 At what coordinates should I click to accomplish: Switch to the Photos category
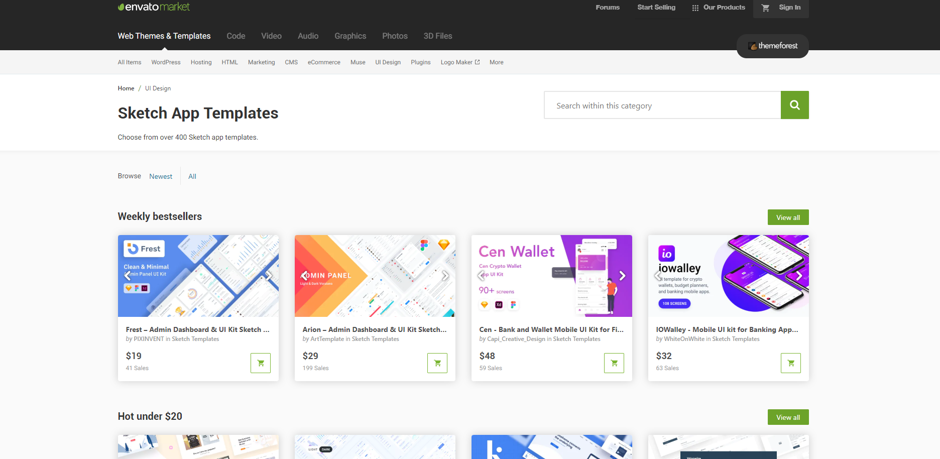pyautogui.click(x=394, y=36)
